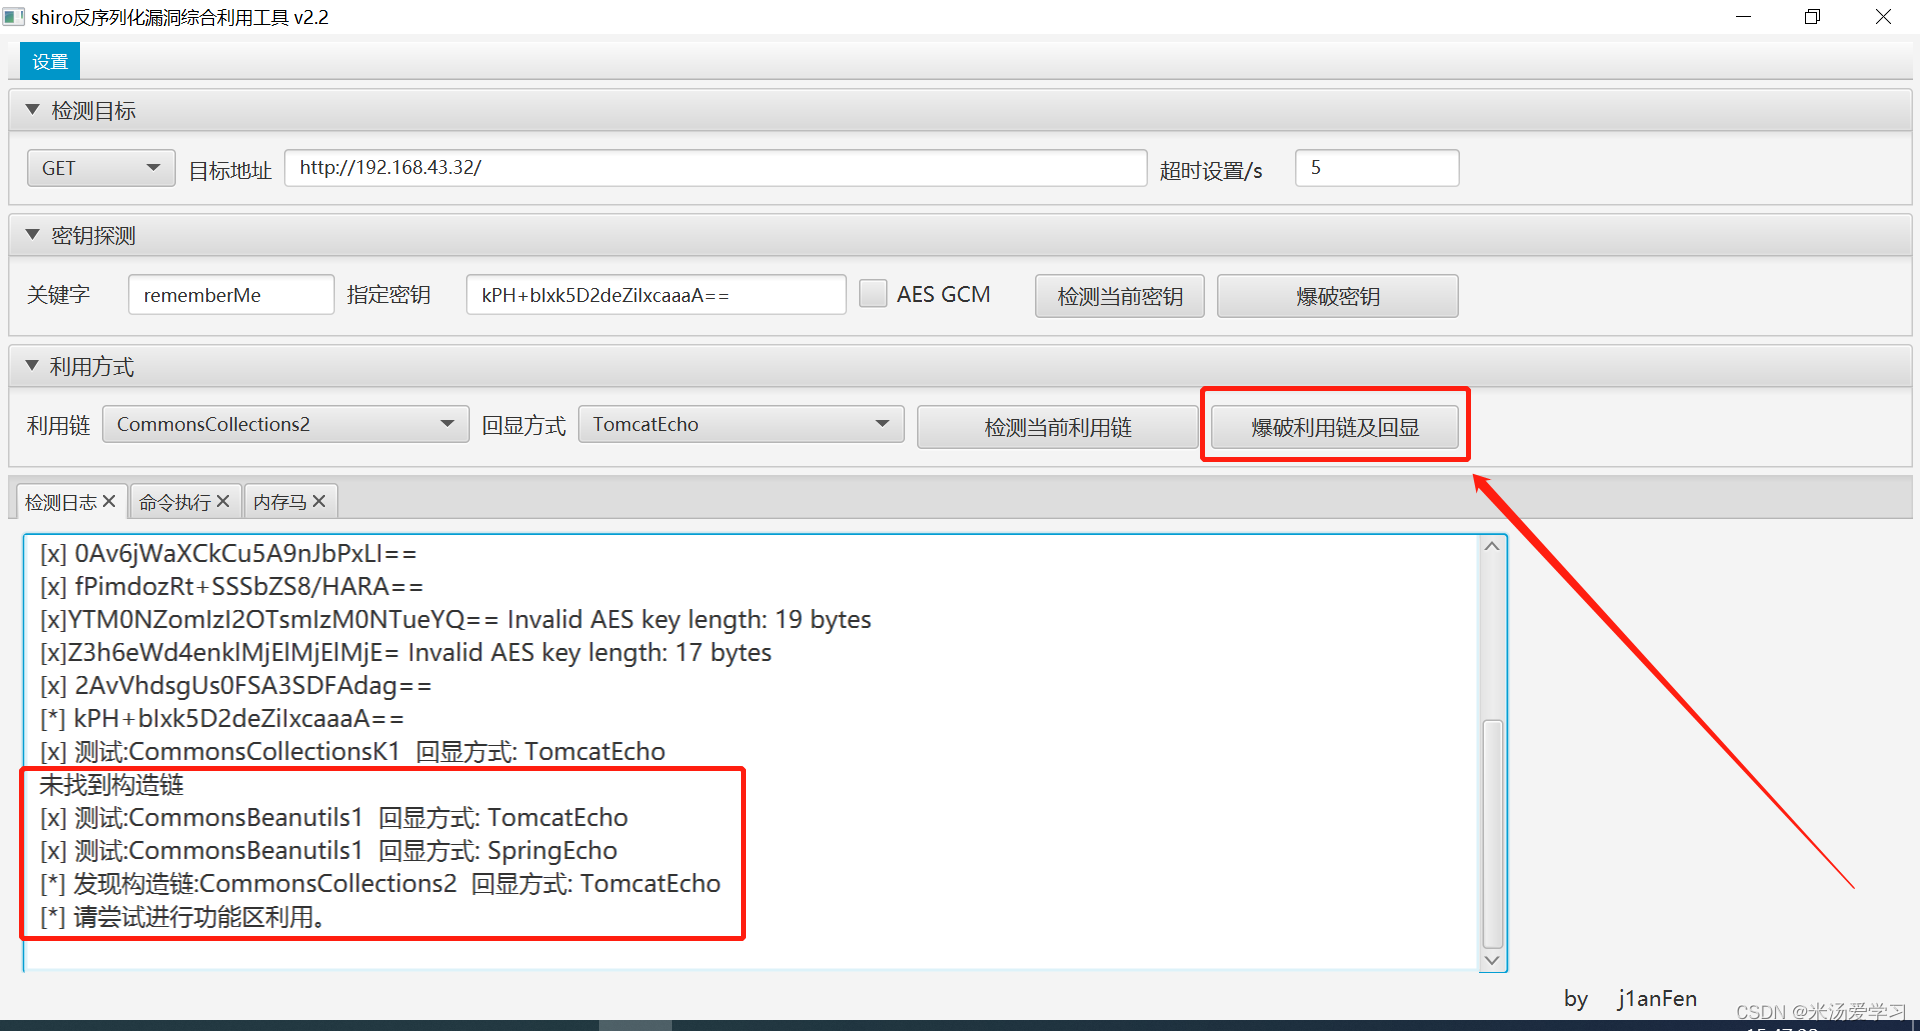Click log line CommonsBeanutils1 with SpringEcho
This screenshot has height=1031, width=1920.
pyautogui.click(x=329, y=850)
